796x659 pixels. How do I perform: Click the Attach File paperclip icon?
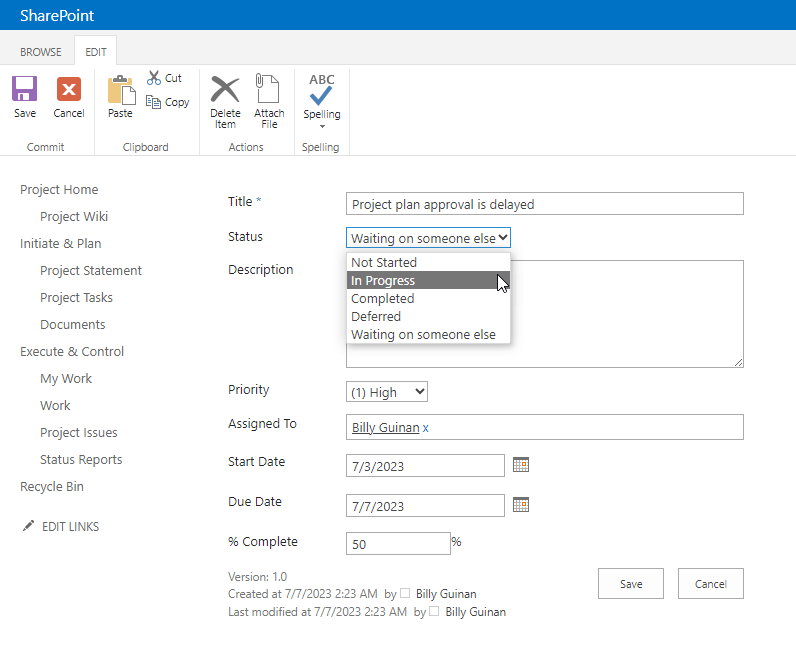[269, 90]
